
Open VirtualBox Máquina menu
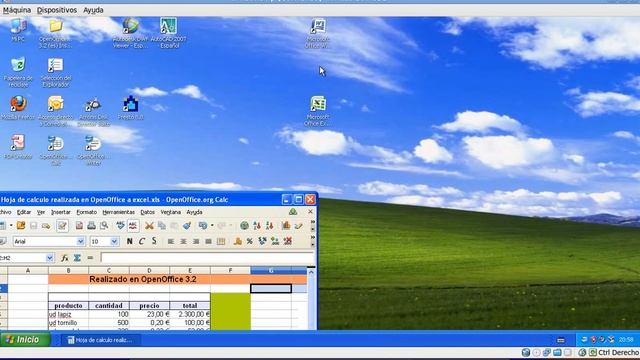(x=17, y=10)
